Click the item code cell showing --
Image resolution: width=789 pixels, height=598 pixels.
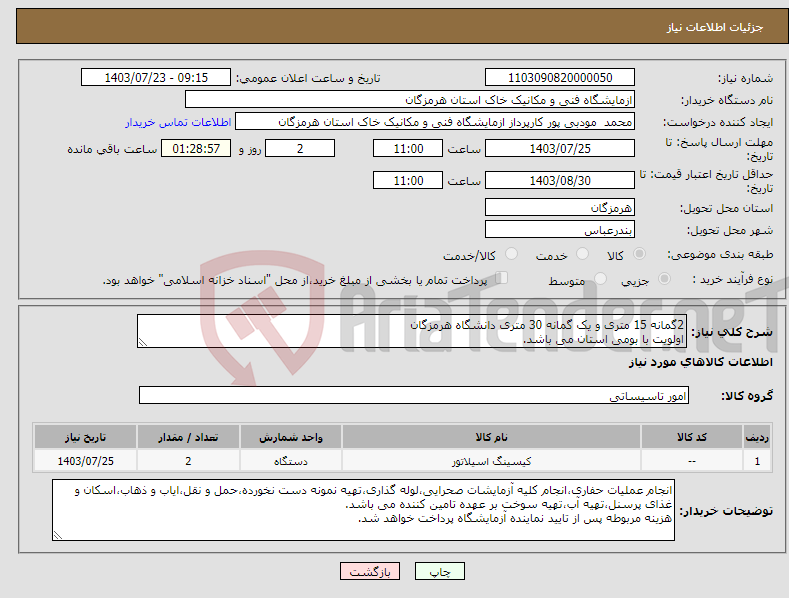click(x=692, y=461)
